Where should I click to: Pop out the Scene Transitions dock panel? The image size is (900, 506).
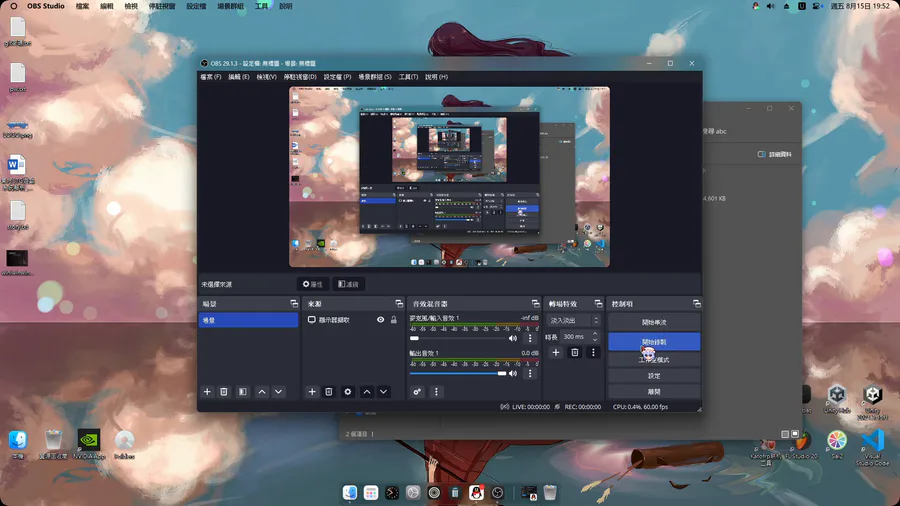[598, 303]
